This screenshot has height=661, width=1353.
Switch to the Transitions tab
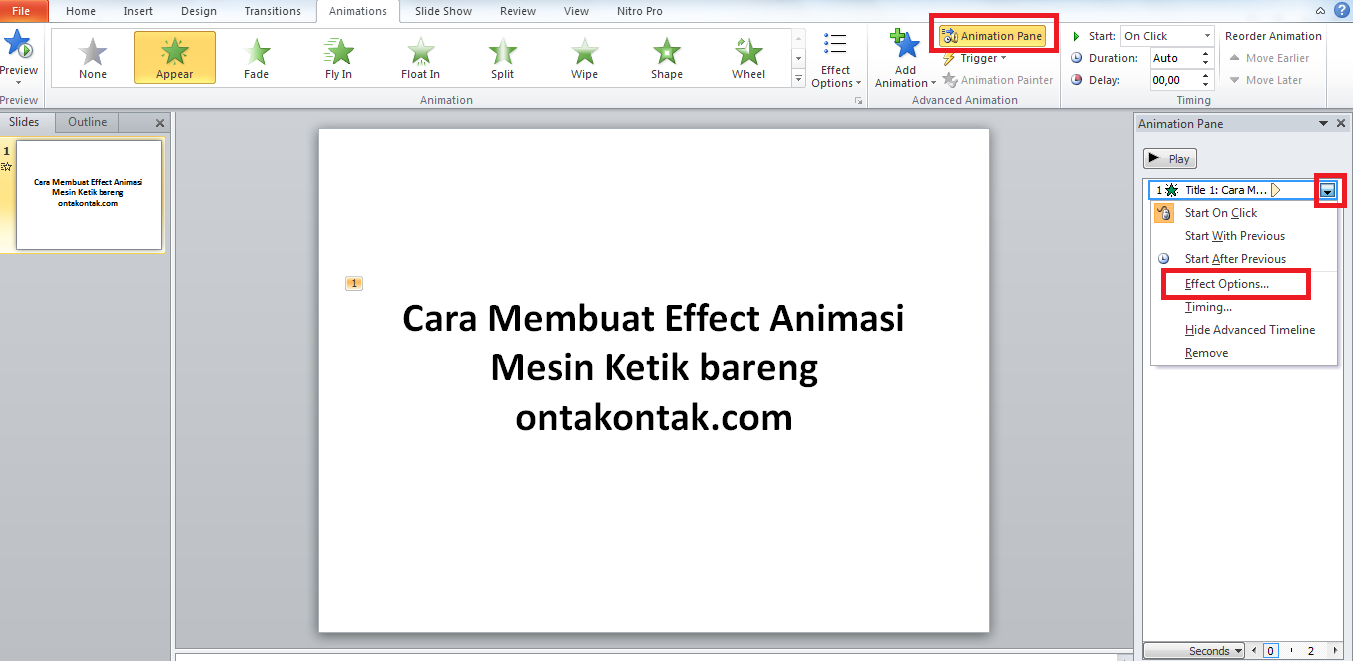[x=272, y=11]
